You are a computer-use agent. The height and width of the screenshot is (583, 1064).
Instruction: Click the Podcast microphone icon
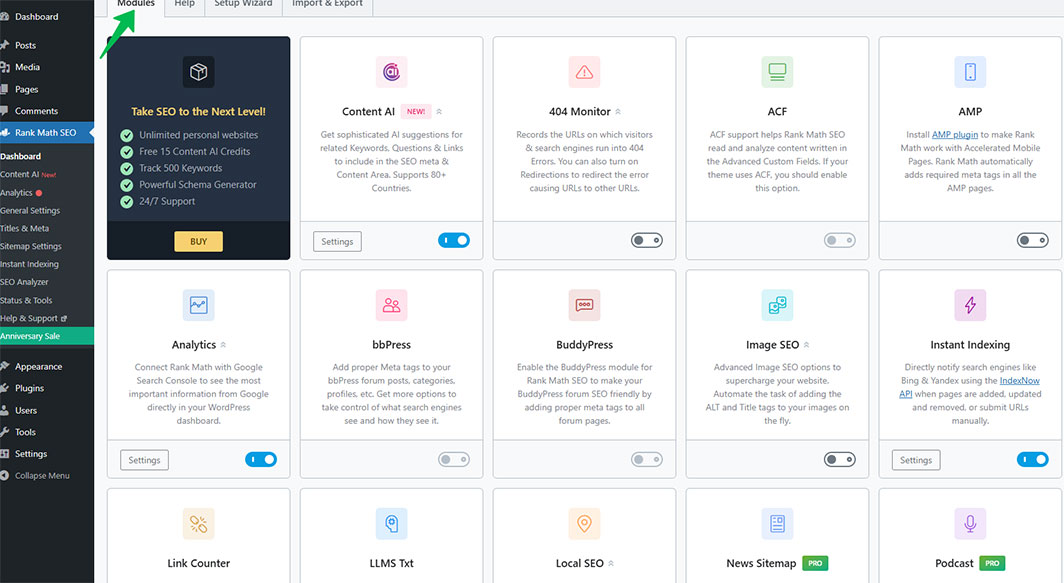pos(969,523)
